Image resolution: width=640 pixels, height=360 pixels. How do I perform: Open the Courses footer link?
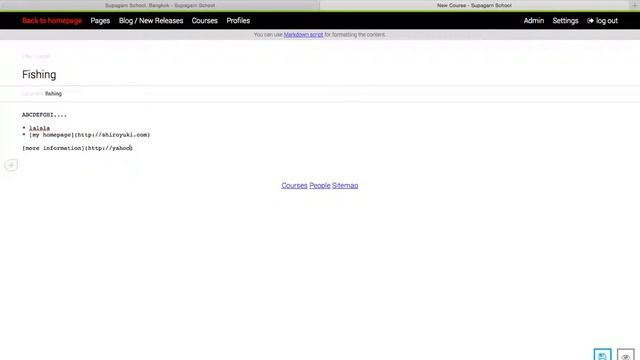294,185
